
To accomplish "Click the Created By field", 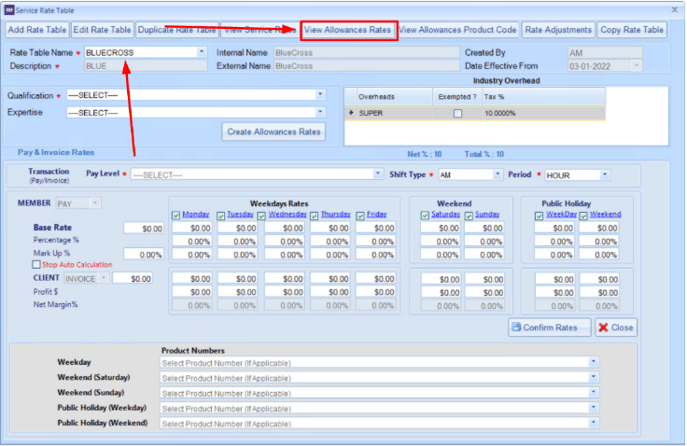I will pos(605,53).
